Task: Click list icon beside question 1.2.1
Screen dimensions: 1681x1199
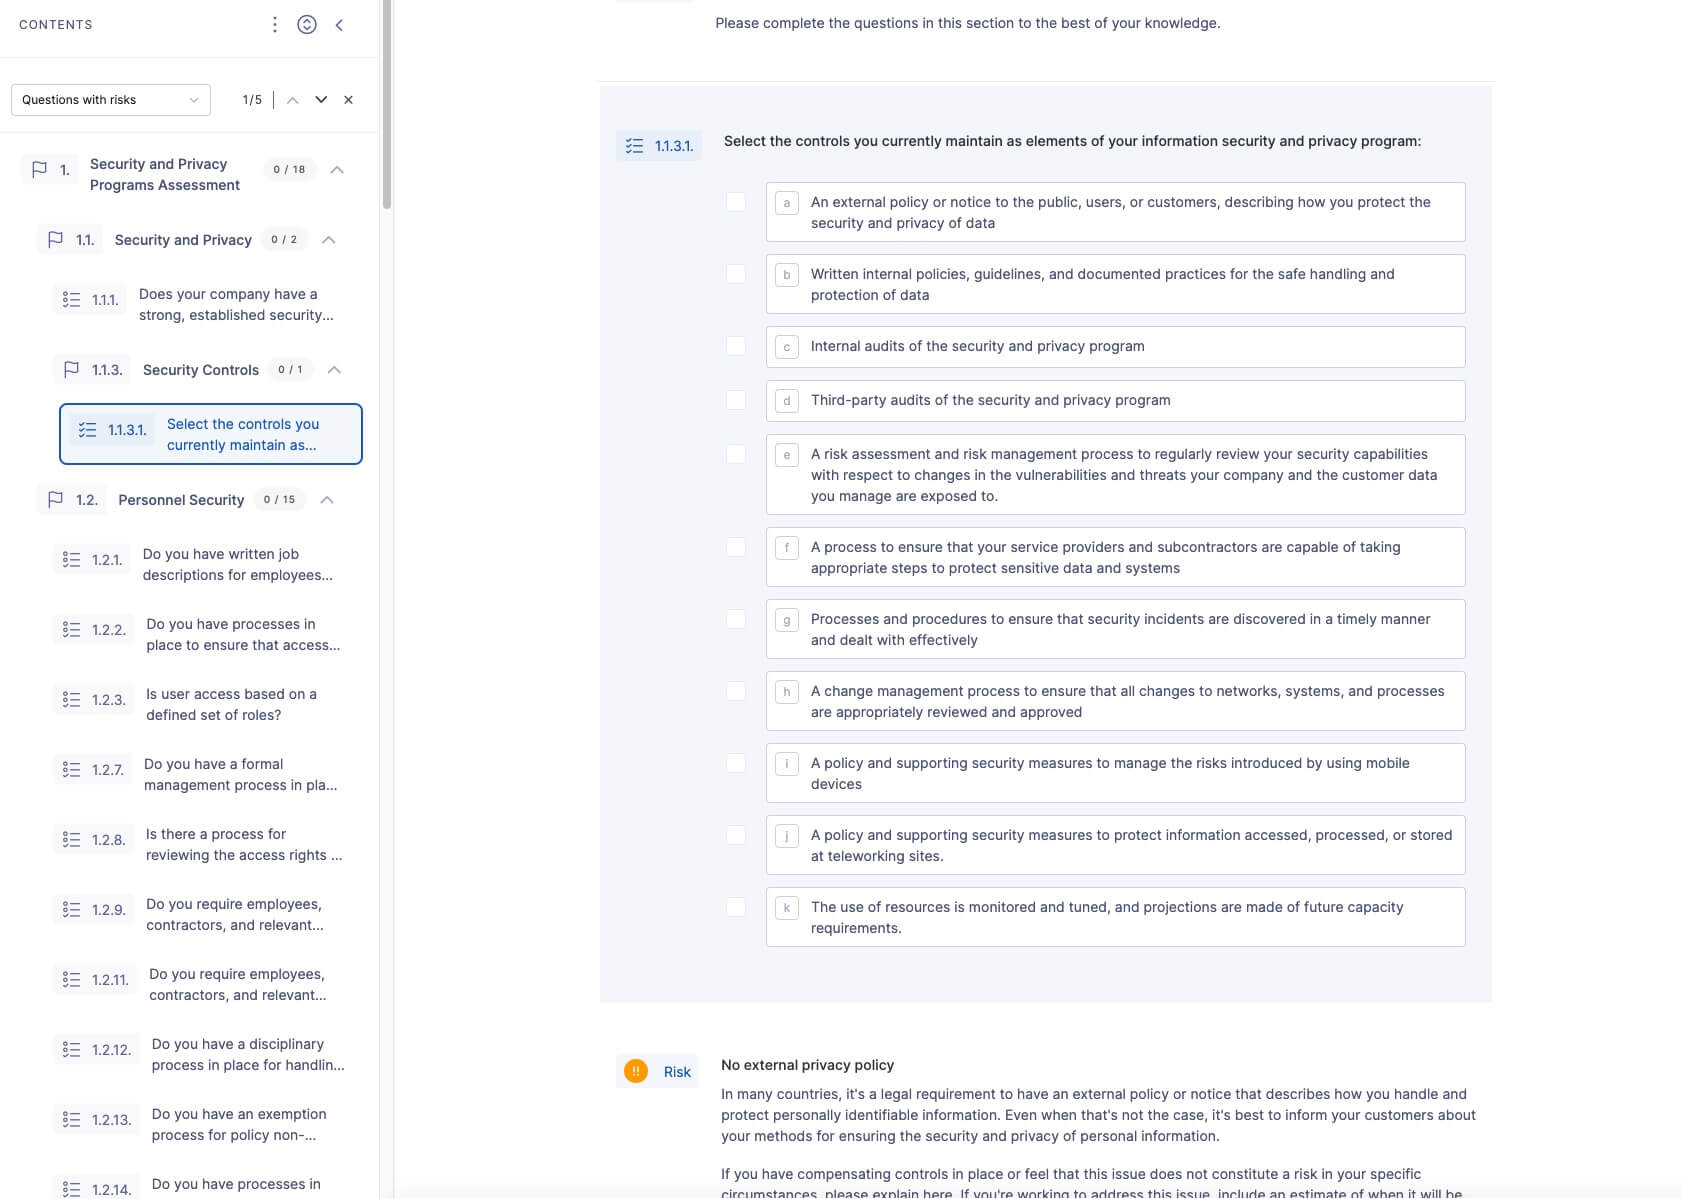Action: [x=71, y=560]
